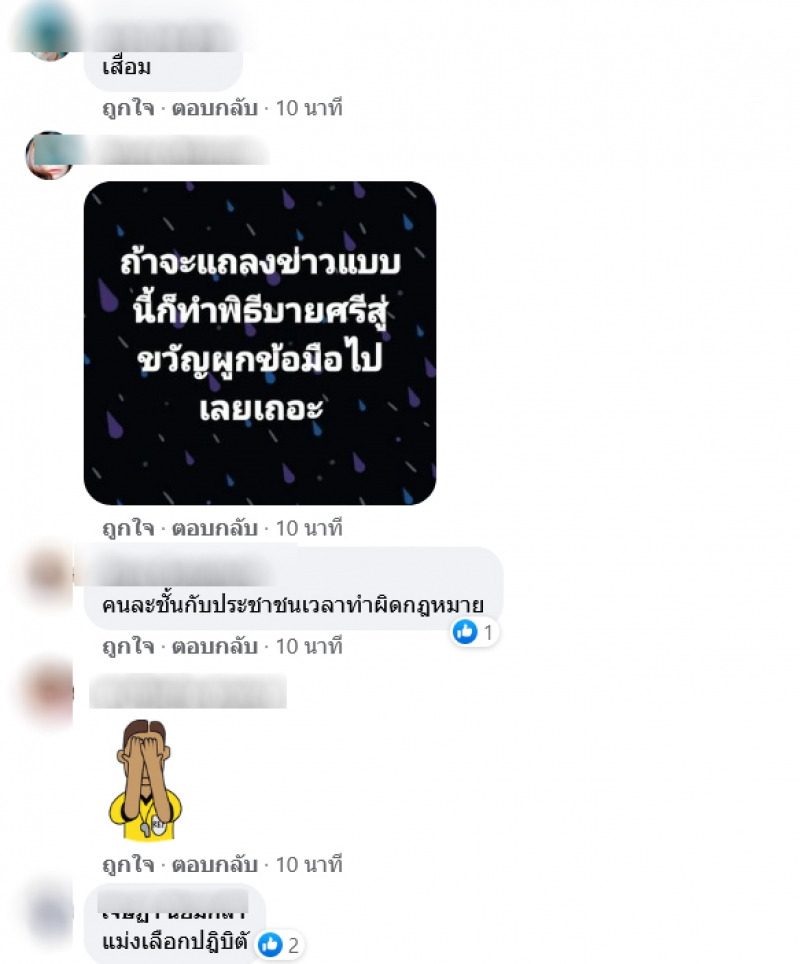Open the avatar of the คนละชั้น commenter
The width and height of the screenshot is (800, 964).
49,573
